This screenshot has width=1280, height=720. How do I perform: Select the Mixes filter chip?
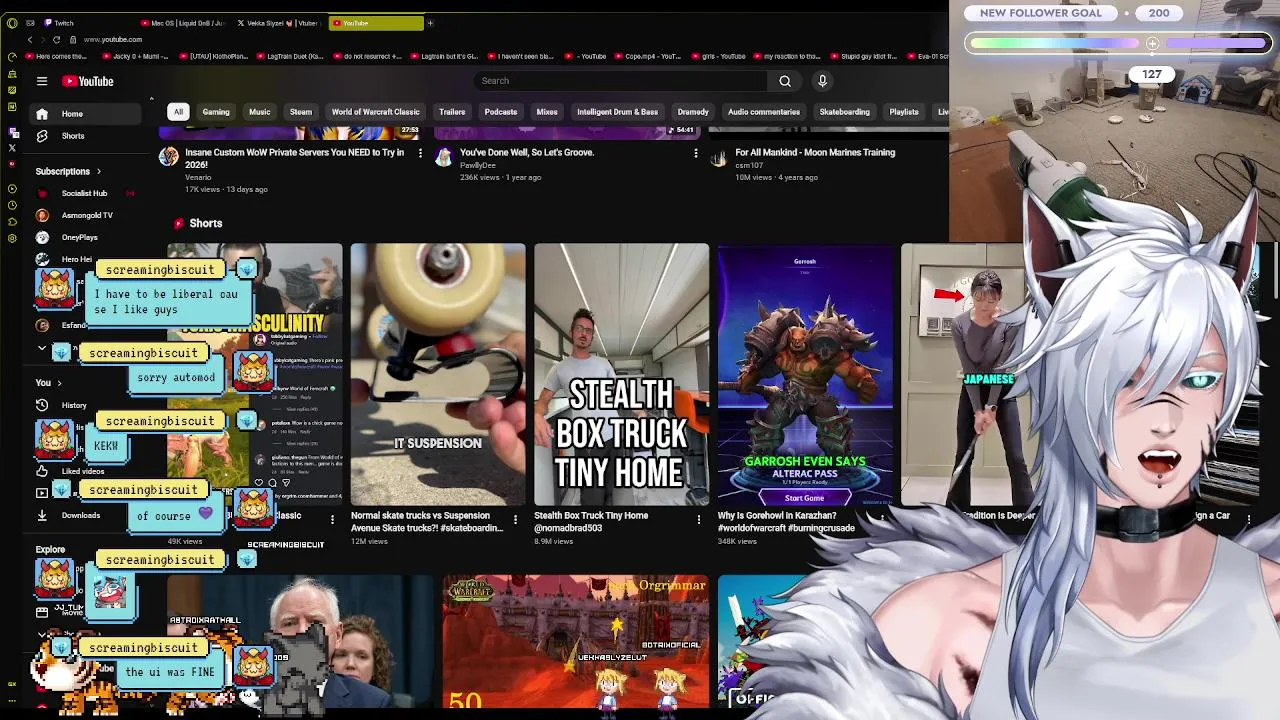[546, 112]
